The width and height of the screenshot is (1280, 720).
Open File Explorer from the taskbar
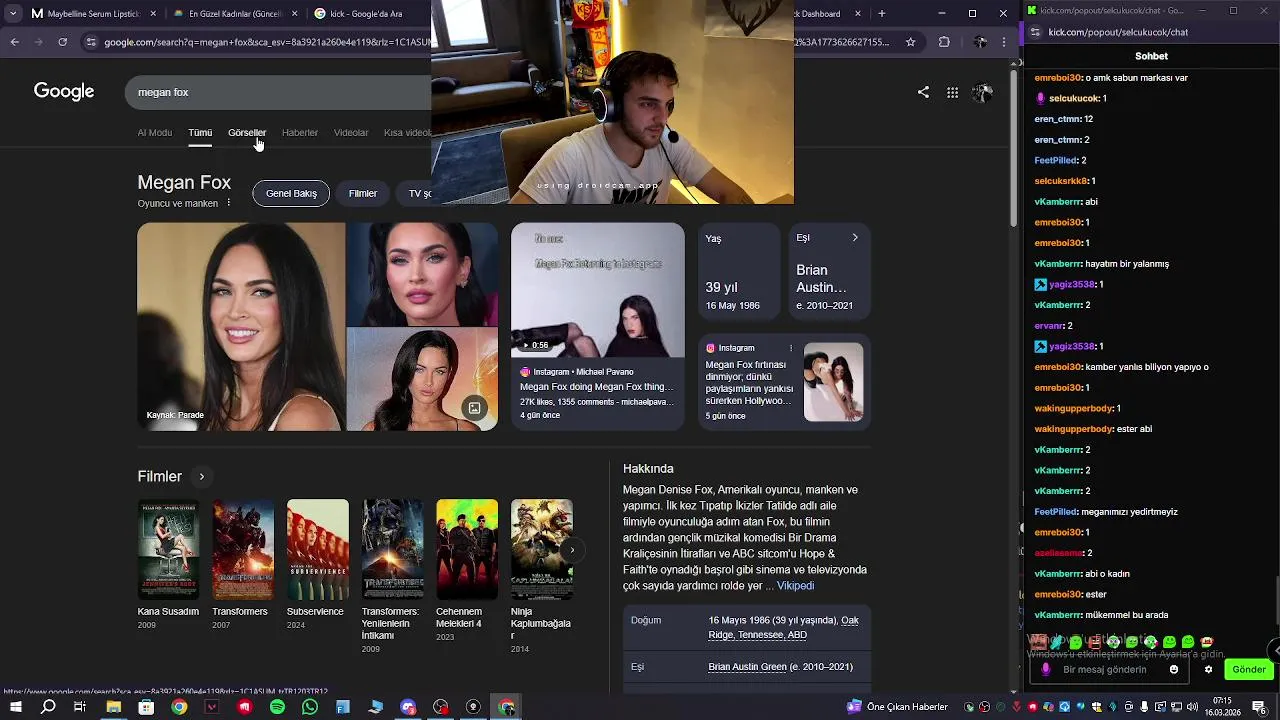click(x=113, y=707)
